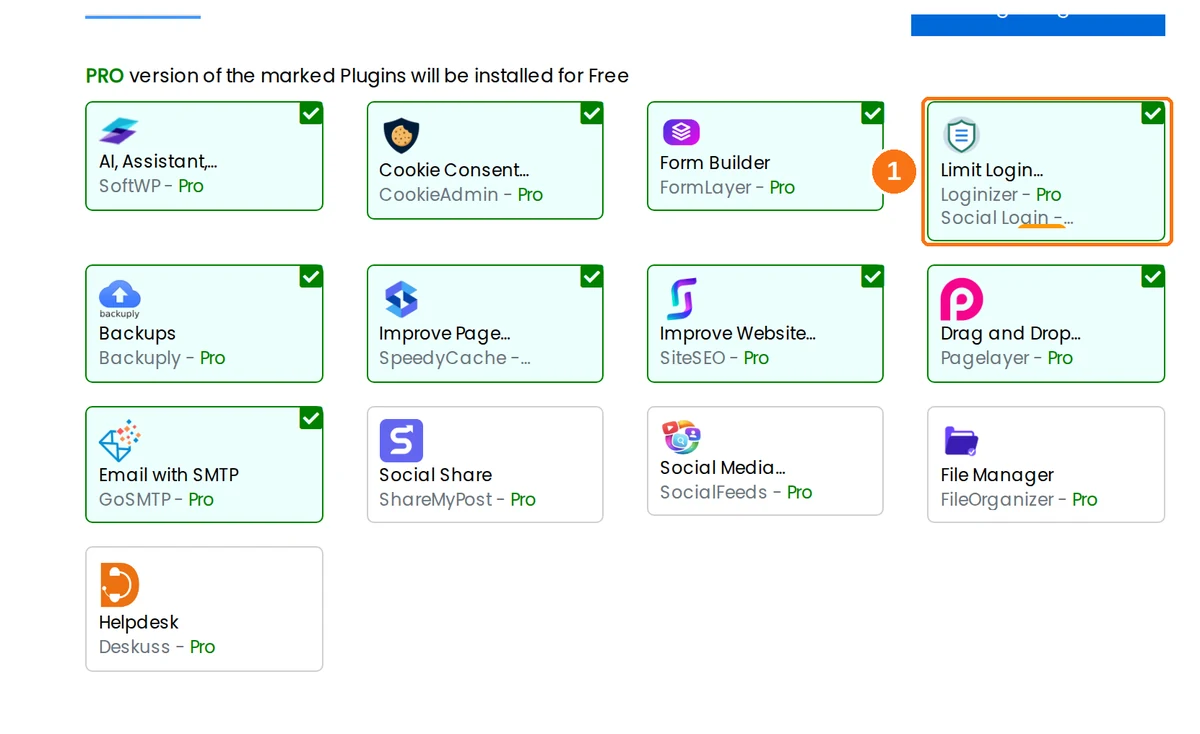The height and width of the screenshot is (734, 1200).
Task: Click the SiteSEO plugin icon
Action: click(681, 299)
